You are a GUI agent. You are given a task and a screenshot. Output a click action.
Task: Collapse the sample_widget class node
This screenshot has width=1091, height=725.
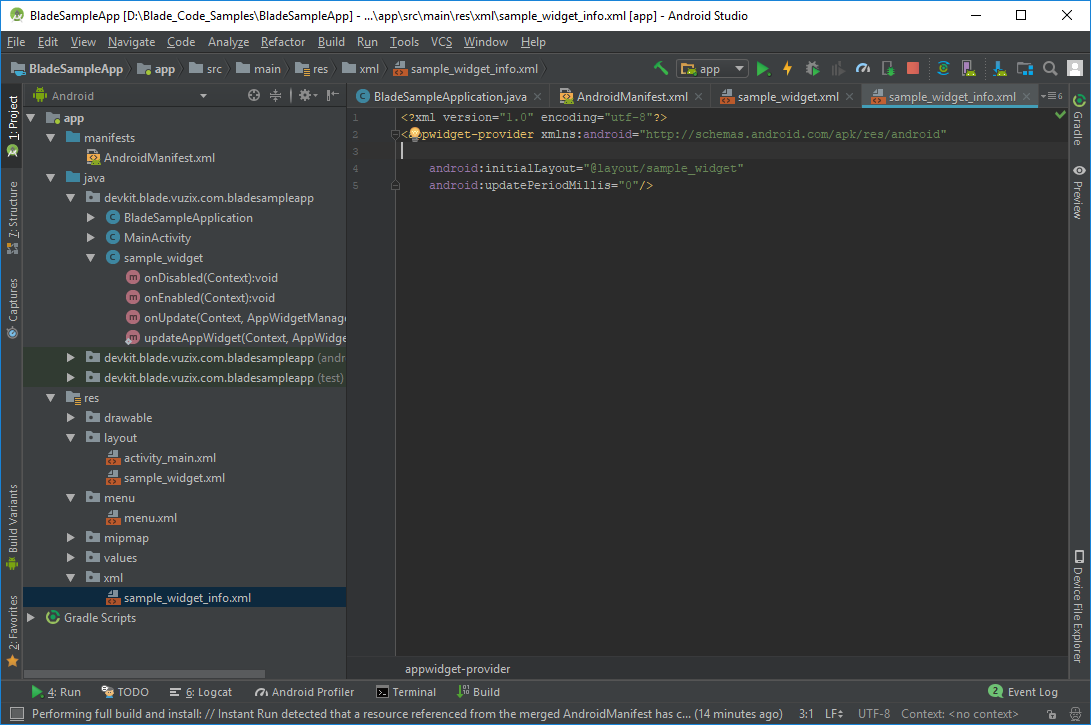[x=90, y=257]
